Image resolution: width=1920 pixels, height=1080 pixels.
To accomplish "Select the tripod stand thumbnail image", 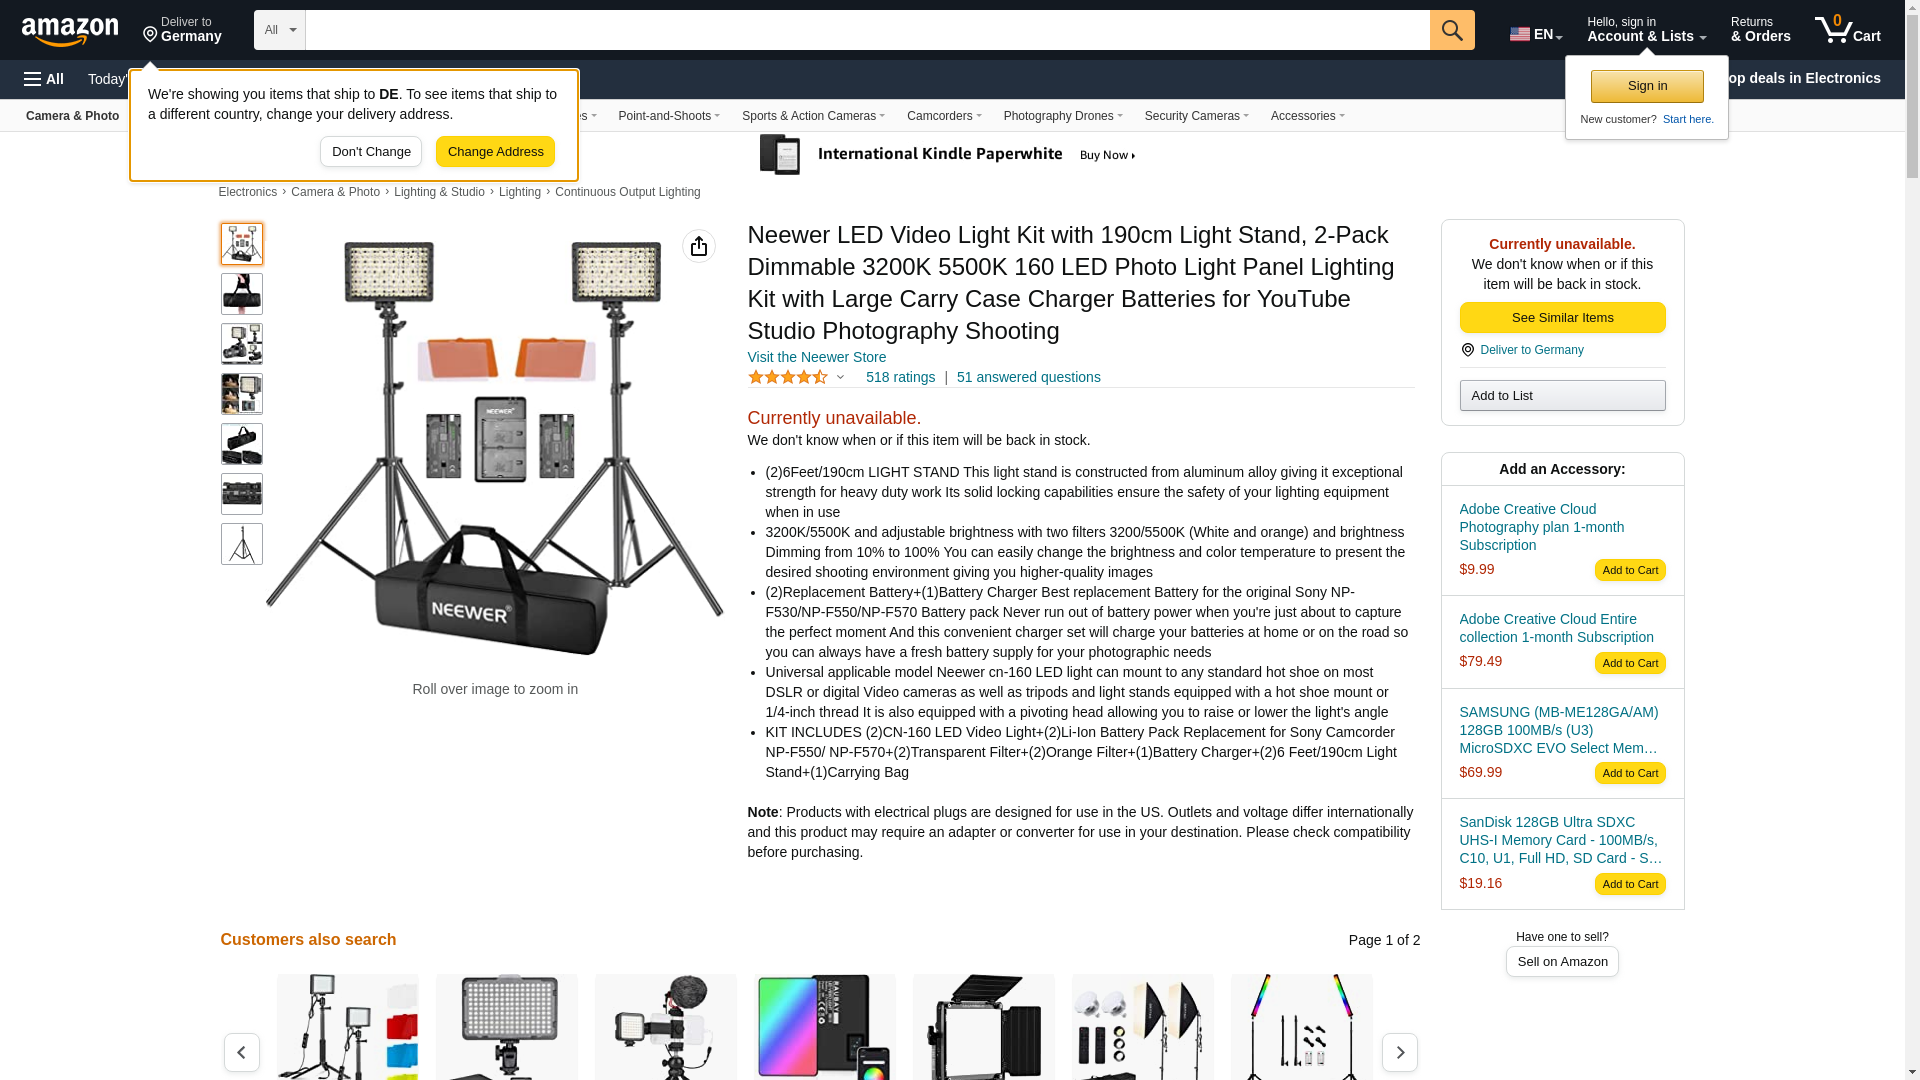I will [242, 544].
